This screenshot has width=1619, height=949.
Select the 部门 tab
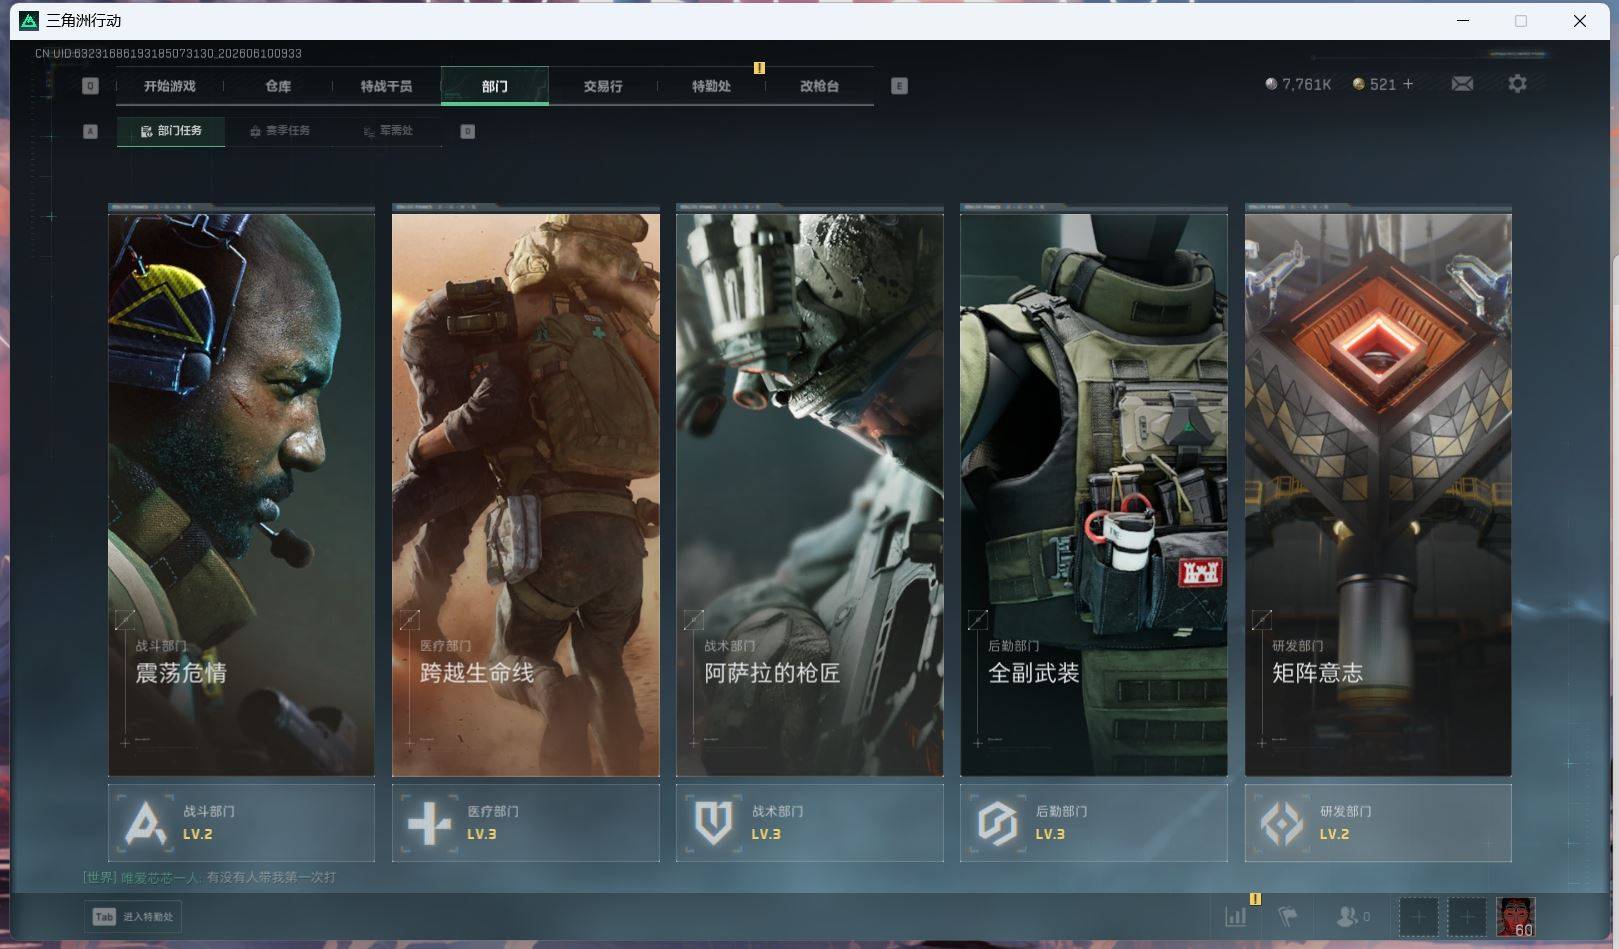point(494,86)
